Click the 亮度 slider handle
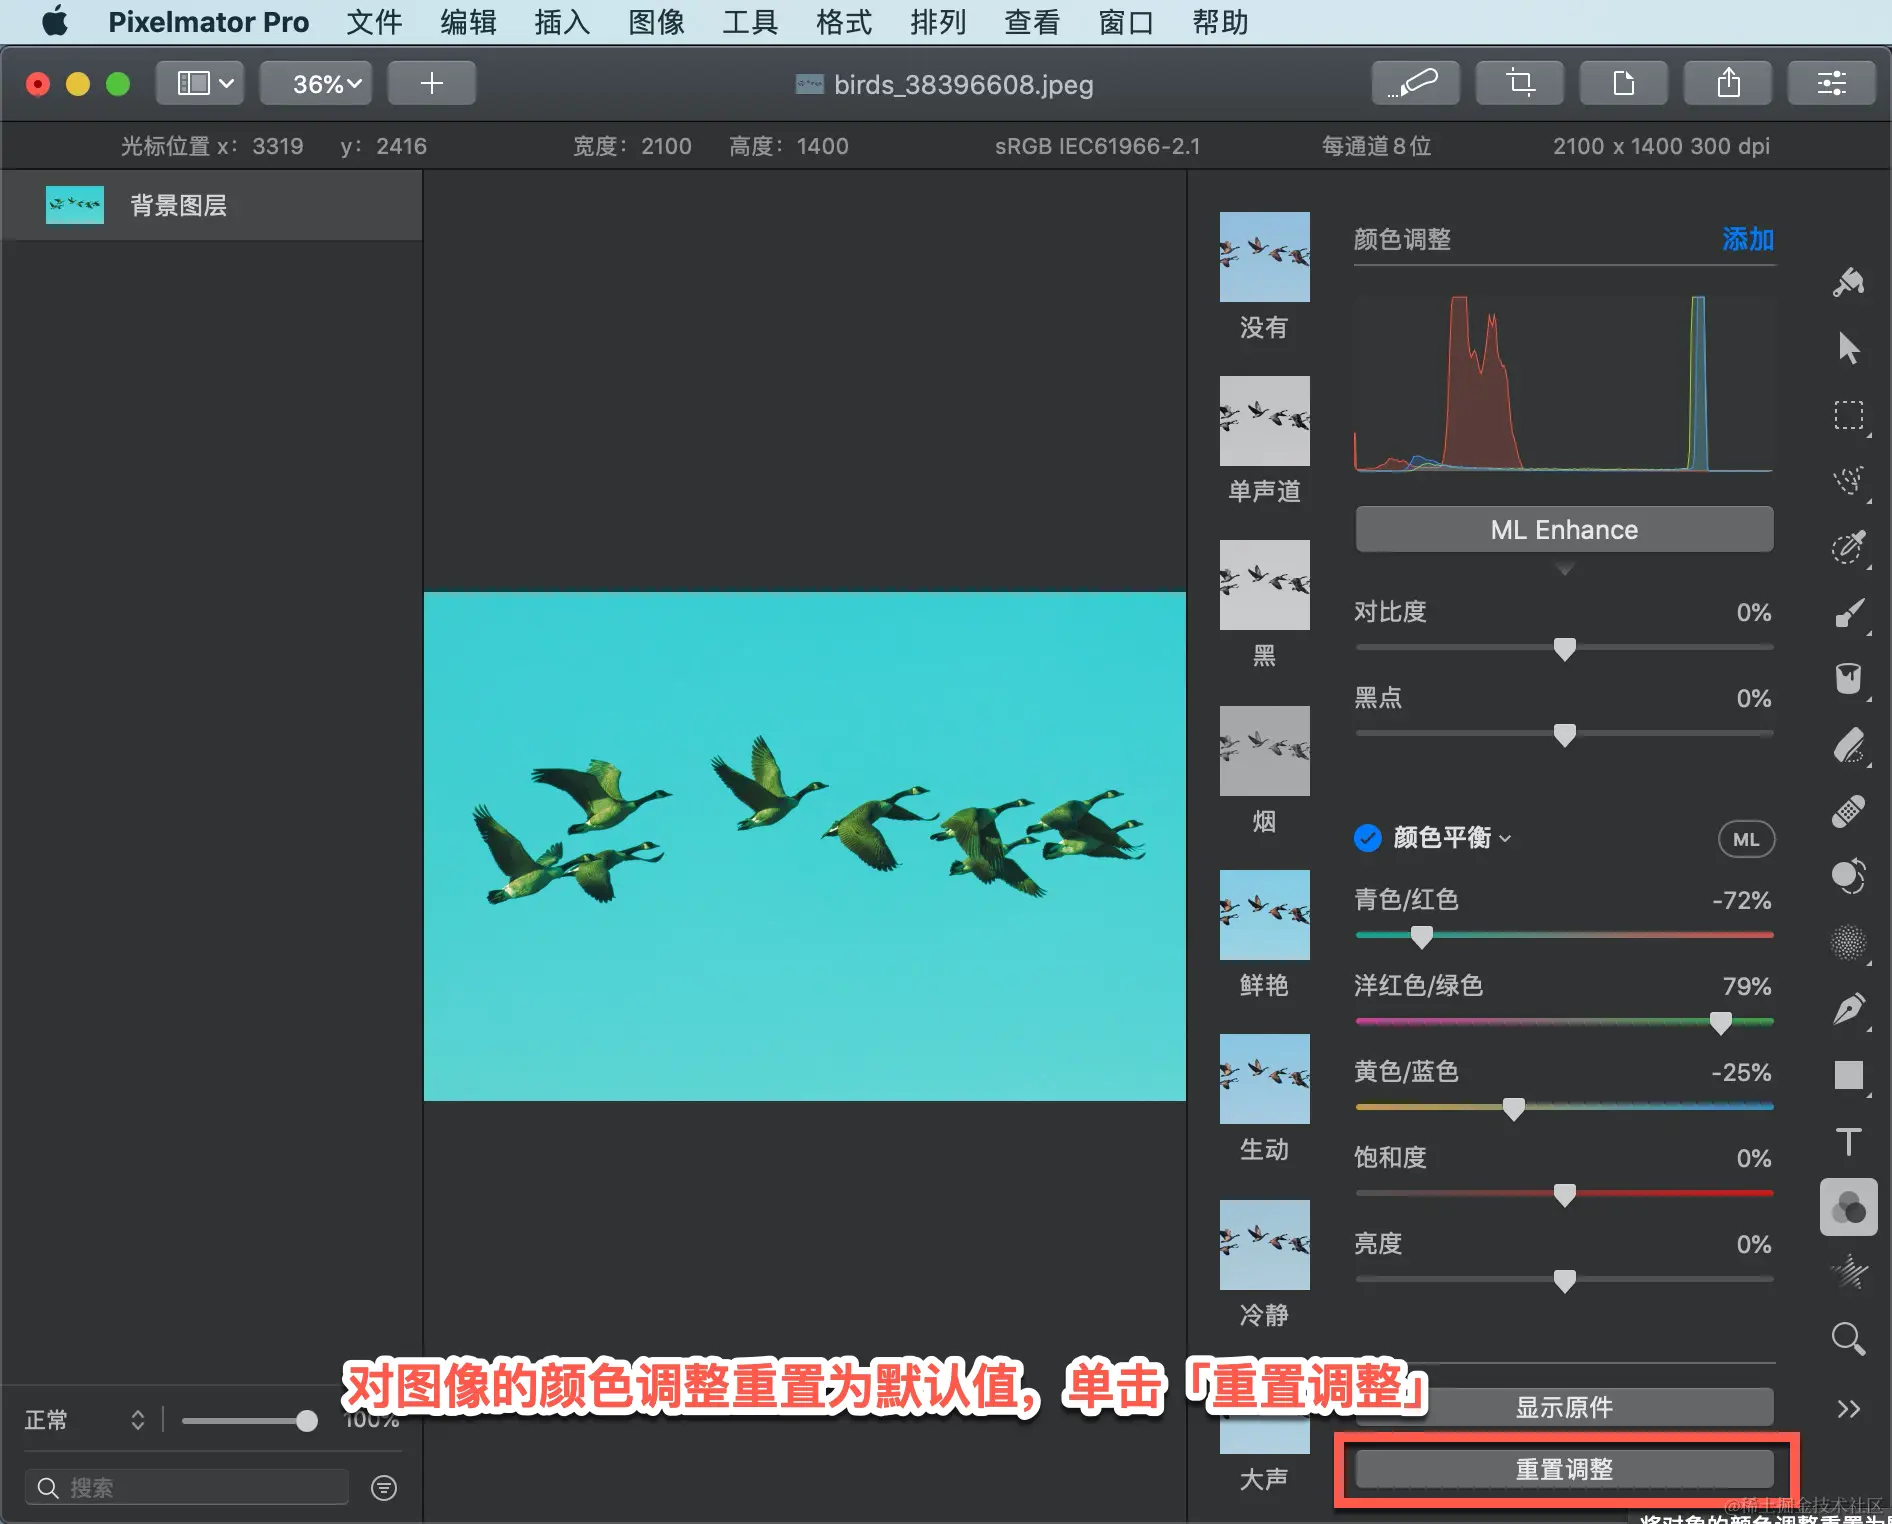Screen dimensions: 1892x1524 pyautogui.click(x=1565, y=1281)
